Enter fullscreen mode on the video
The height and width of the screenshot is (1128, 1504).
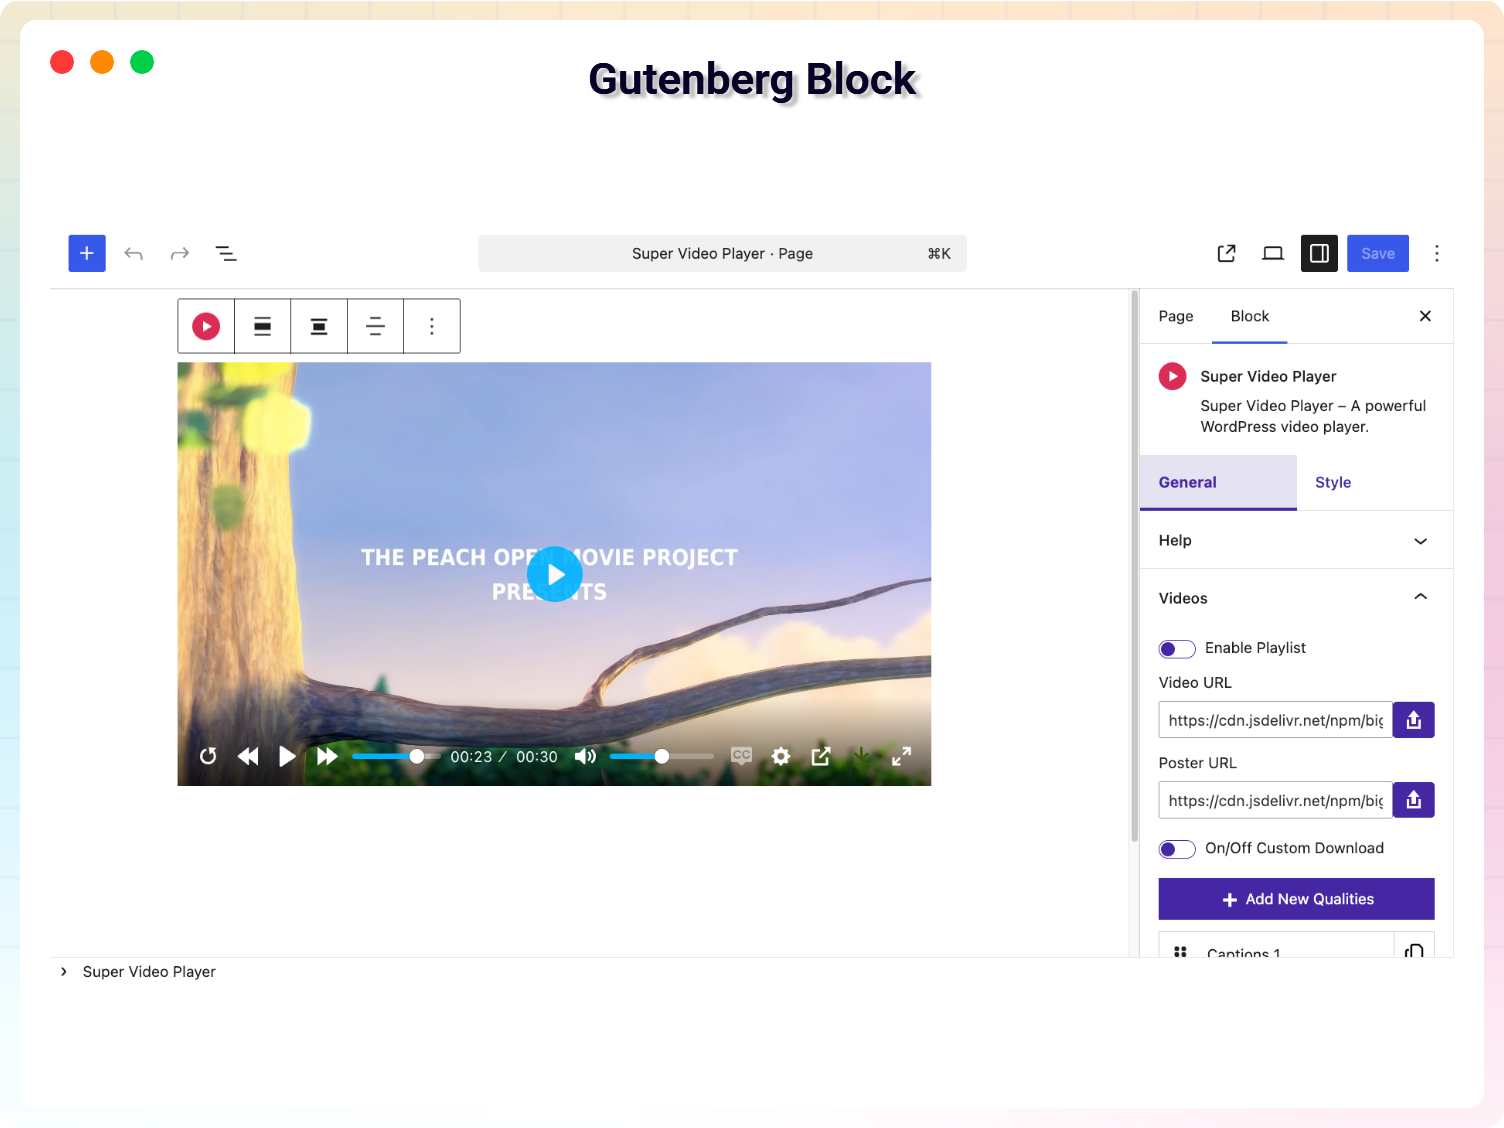(901, 756)
